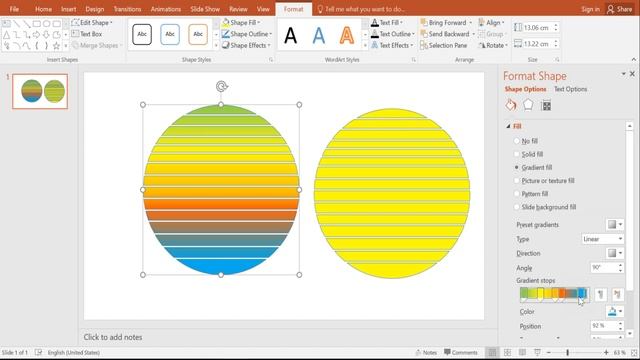
Task: Click to add notes area
Action: [x=113, y=337]
